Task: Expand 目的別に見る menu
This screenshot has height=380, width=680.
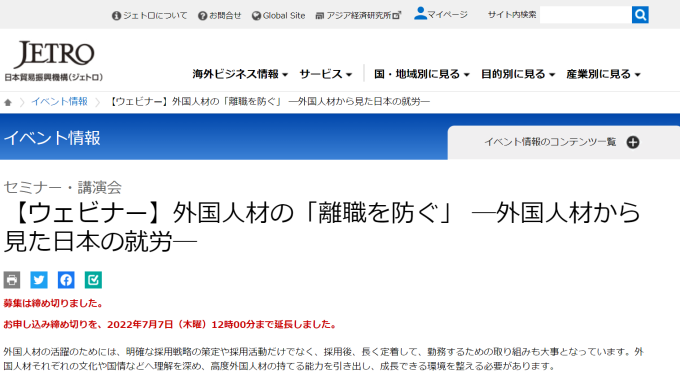Action: tap(518, 74)
